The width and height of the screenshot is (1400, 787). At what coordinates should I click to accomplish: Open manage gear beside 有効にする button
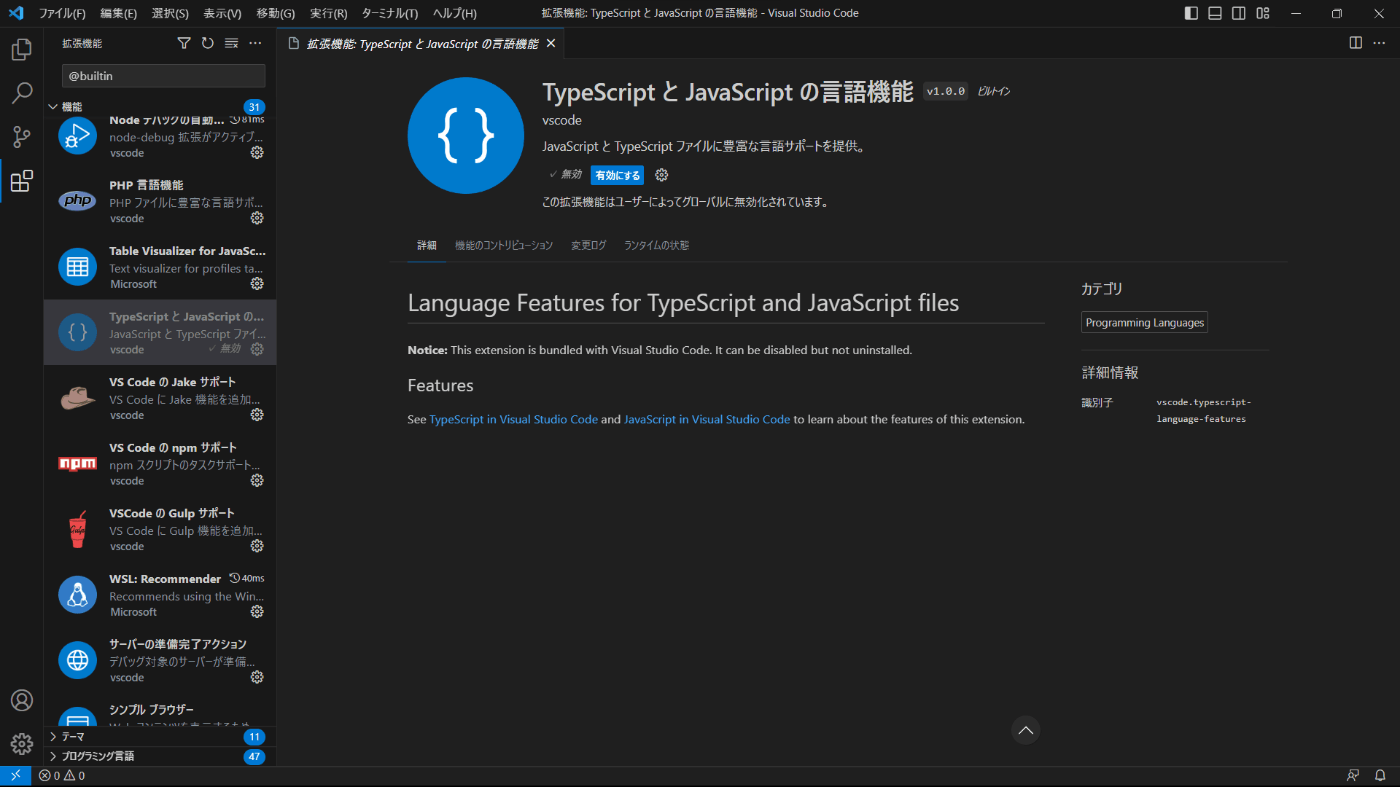click(x=661, y=175)
